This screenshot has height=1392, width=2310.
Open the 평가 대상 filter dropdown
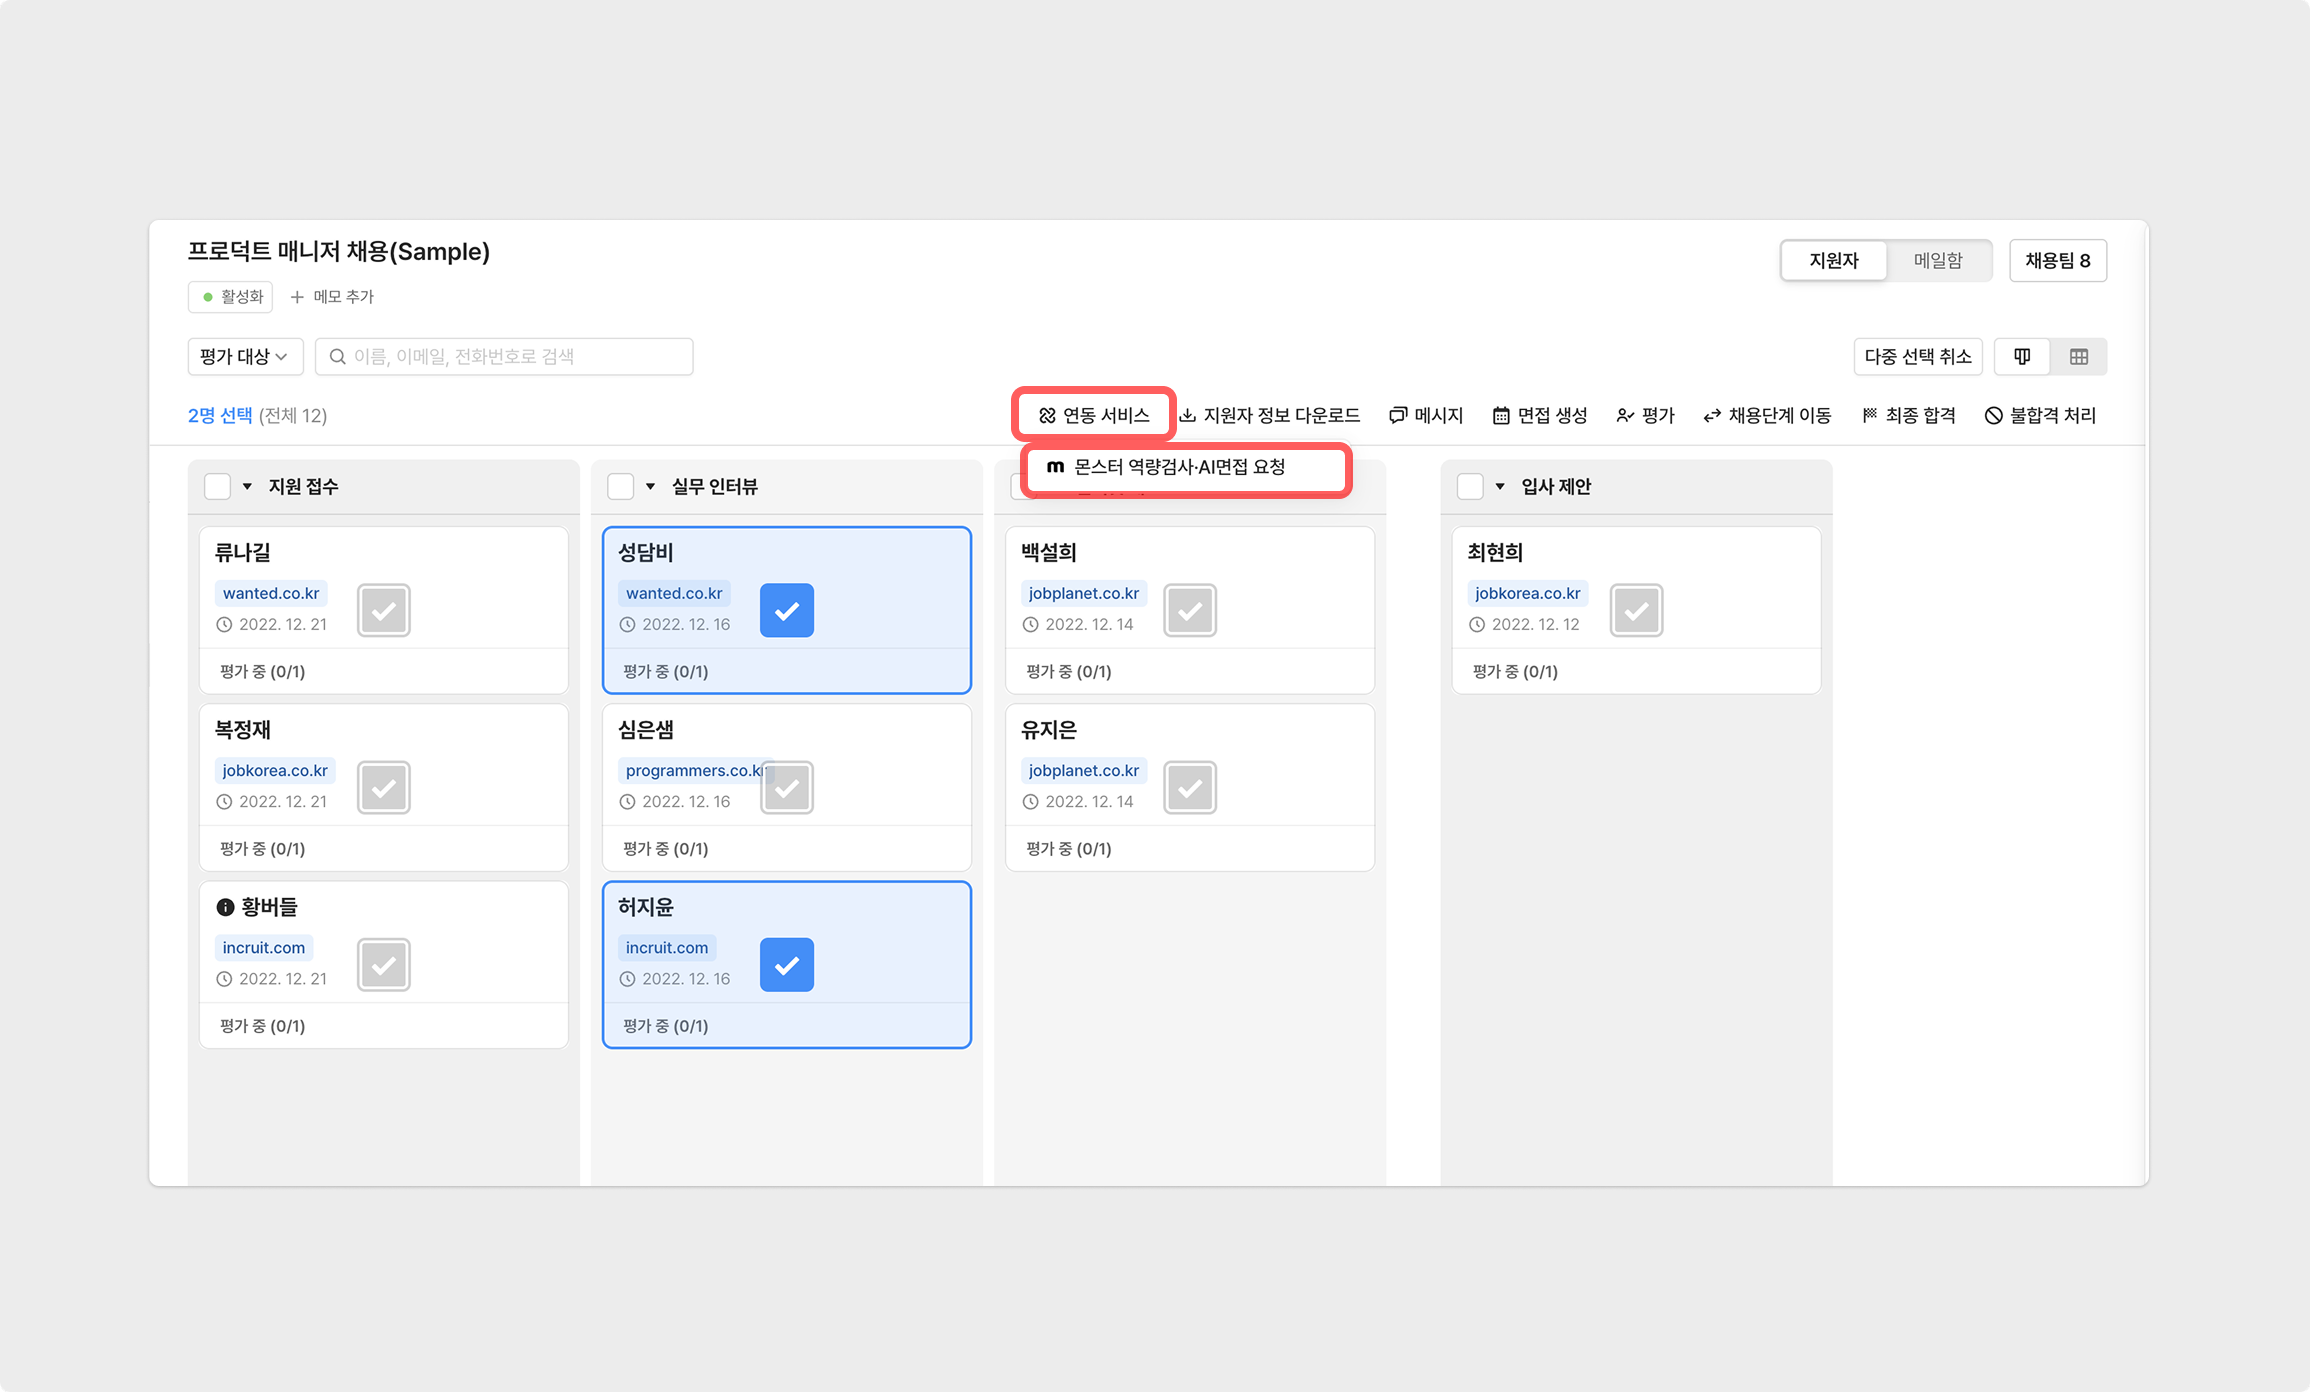point(245,357)
